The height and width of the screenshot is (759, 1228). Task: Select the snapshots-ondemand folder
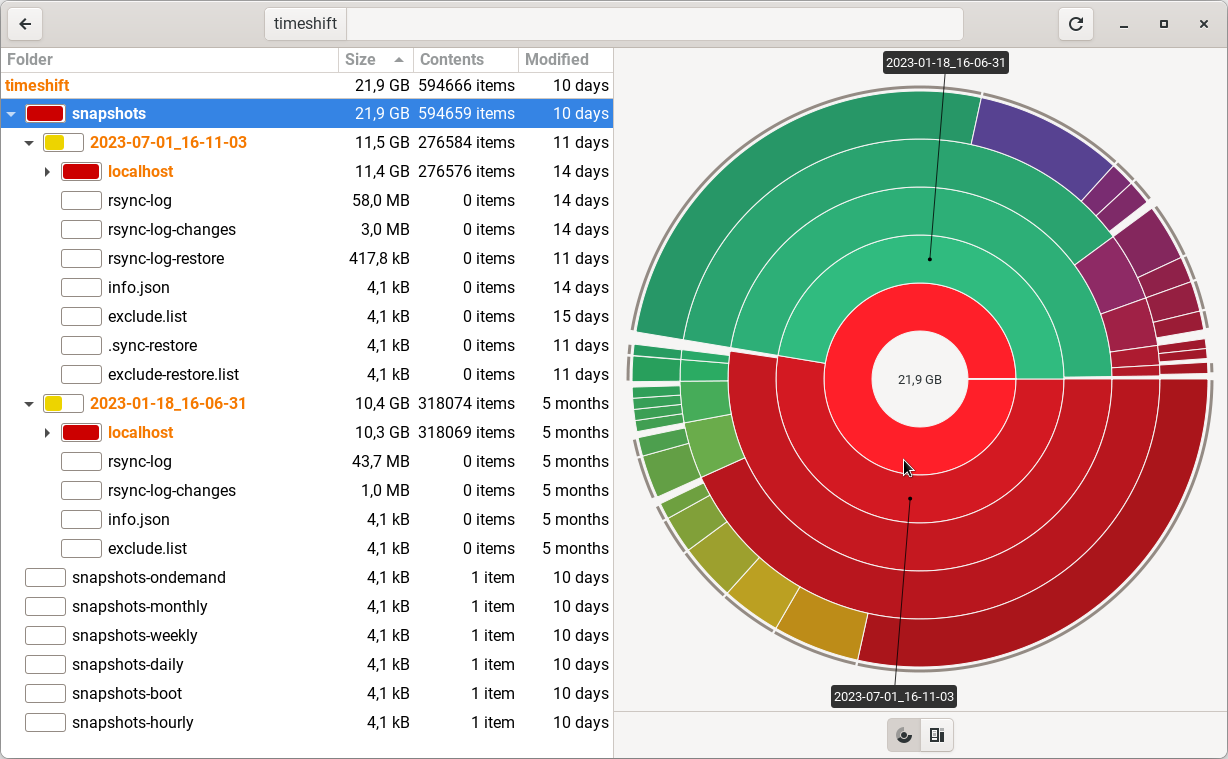[x=306, y=578]
